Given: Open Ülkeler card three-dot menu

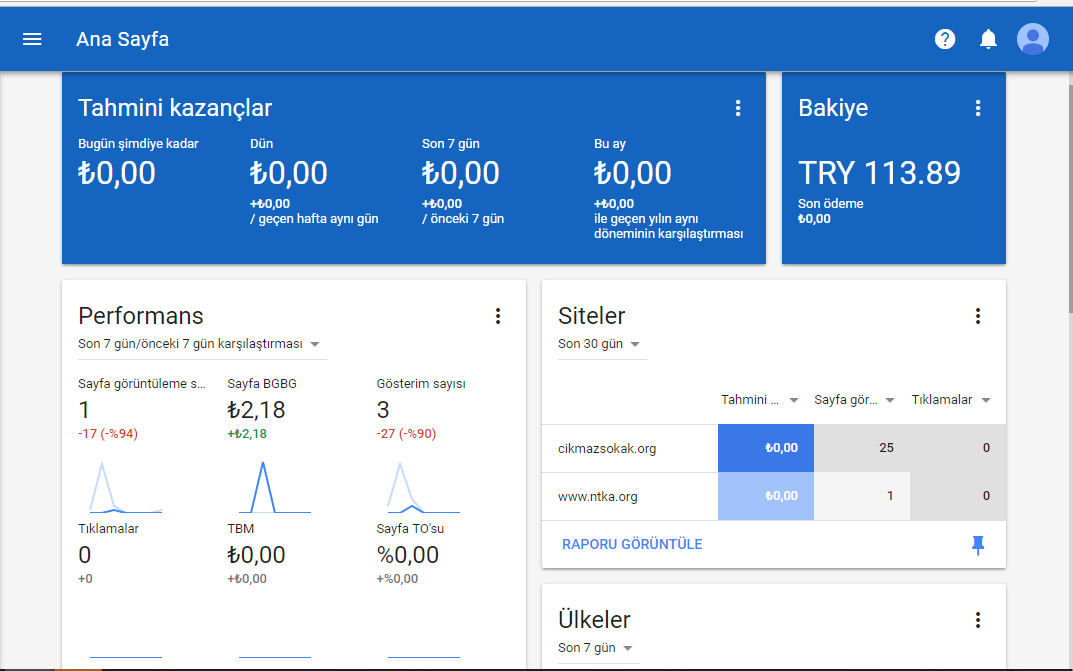Looking at the screenshot, I should [978, 620].
